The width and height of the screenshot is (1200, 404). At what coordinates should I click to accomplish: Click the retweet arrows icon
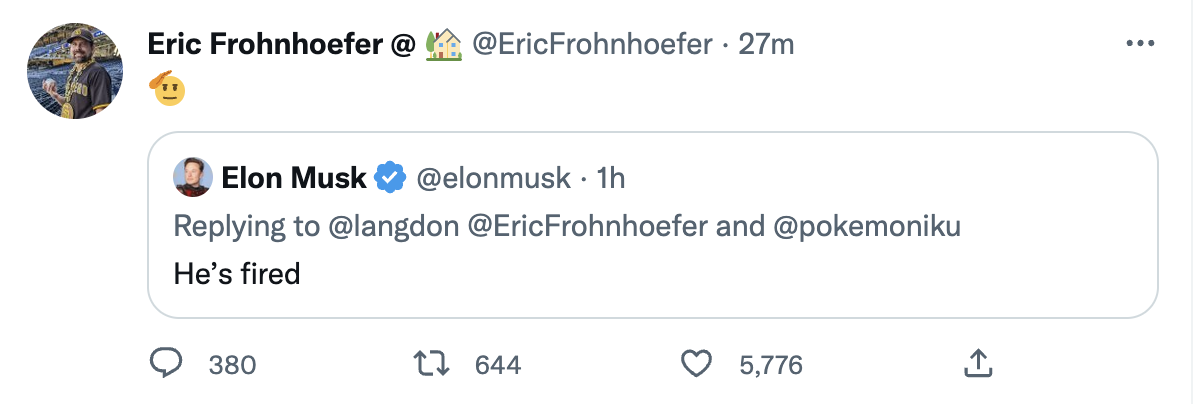432,364
